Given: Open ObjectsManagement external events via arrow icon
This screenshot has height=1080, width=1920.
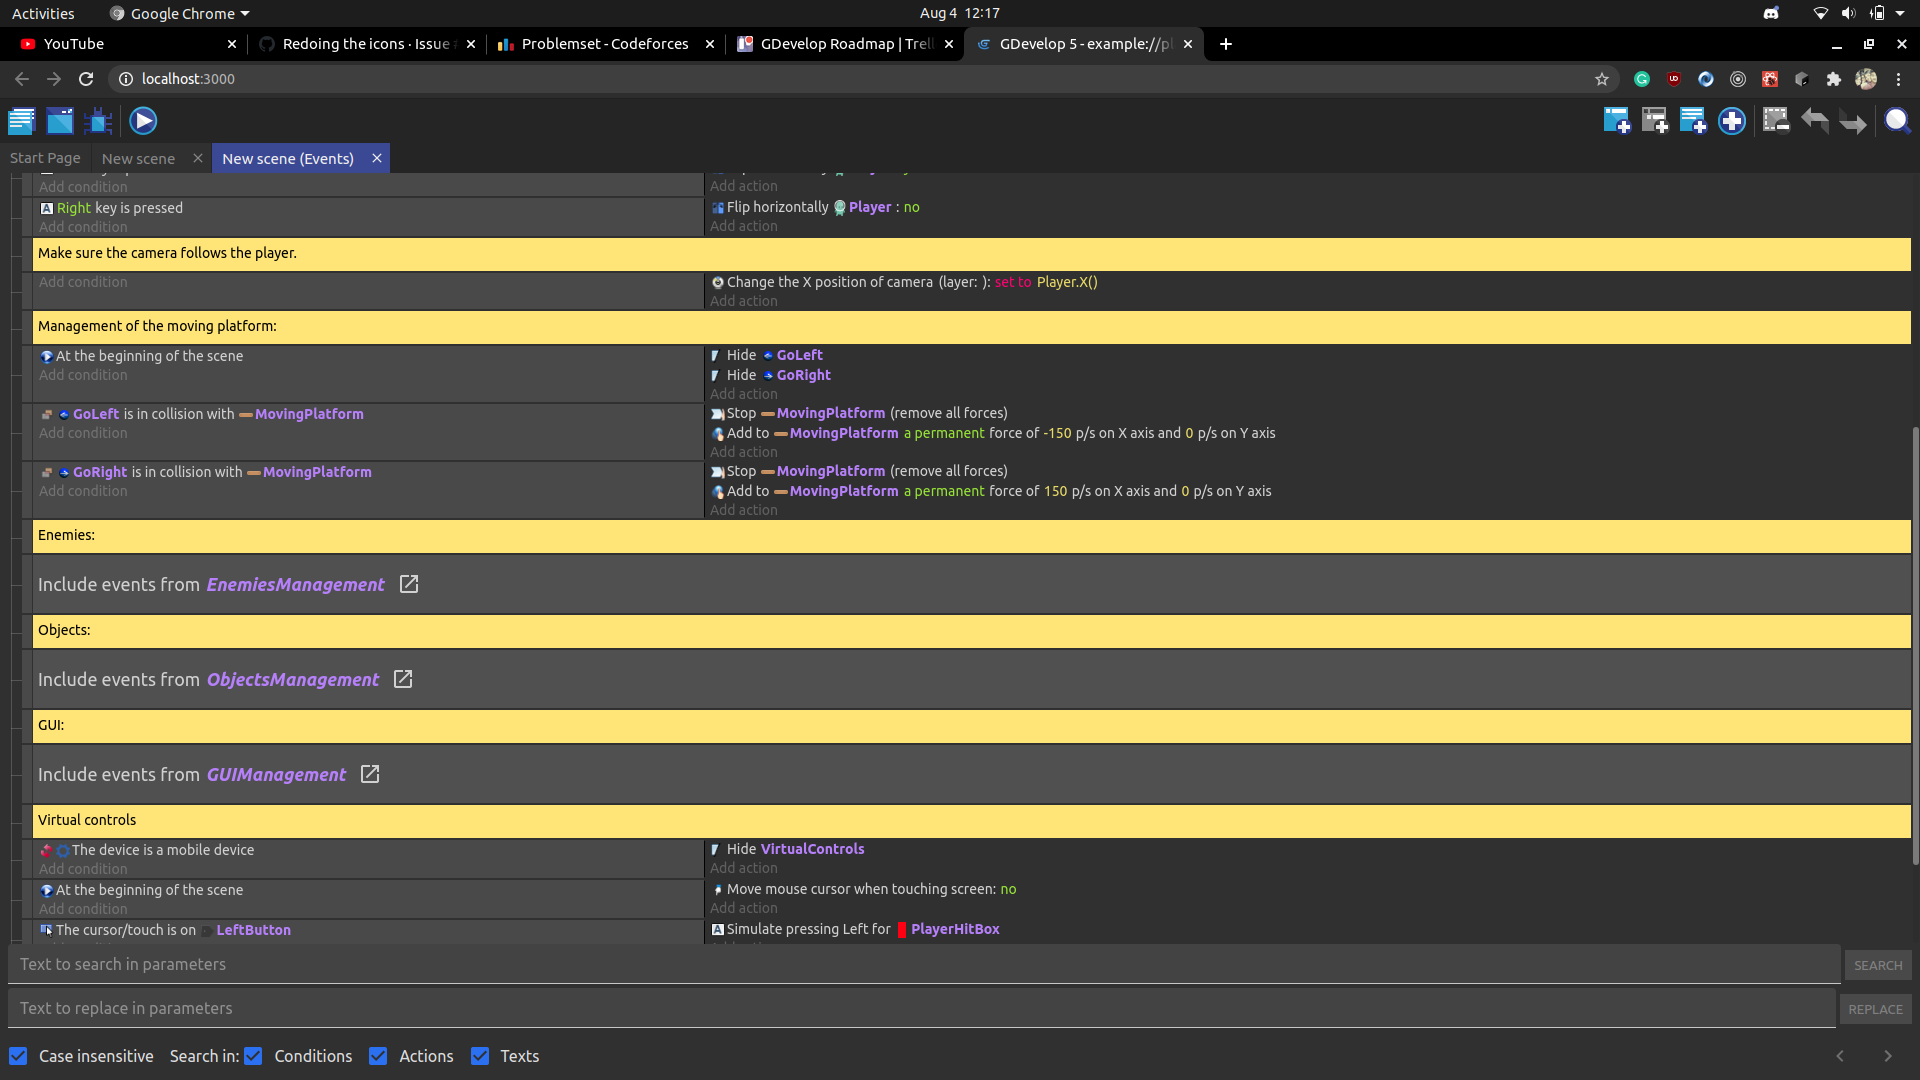Looking at the screenshot, I should pyautogui.click(x=403, y=679).
